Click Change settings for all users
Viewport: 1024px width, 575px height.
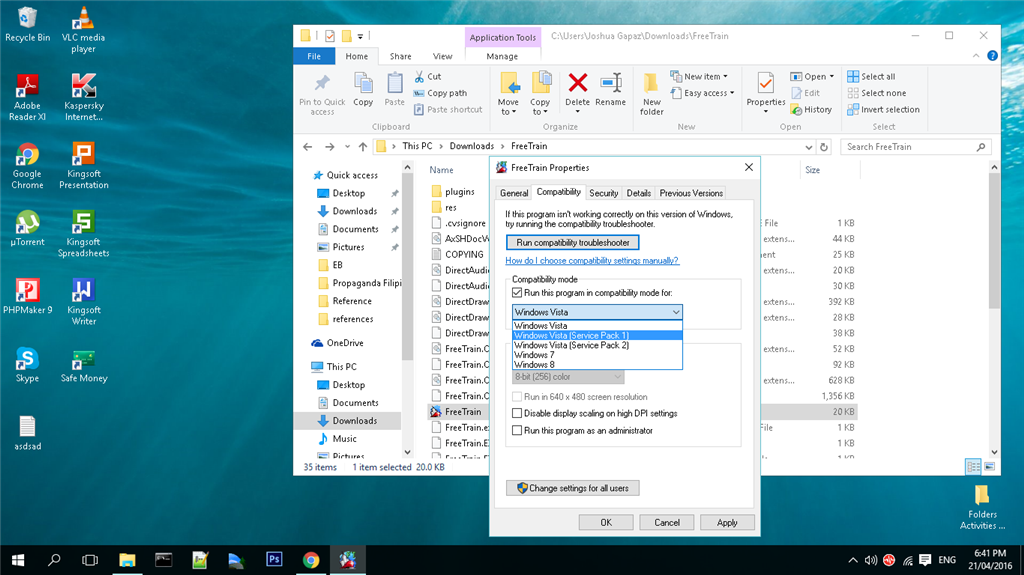click(x=573, y=488)
